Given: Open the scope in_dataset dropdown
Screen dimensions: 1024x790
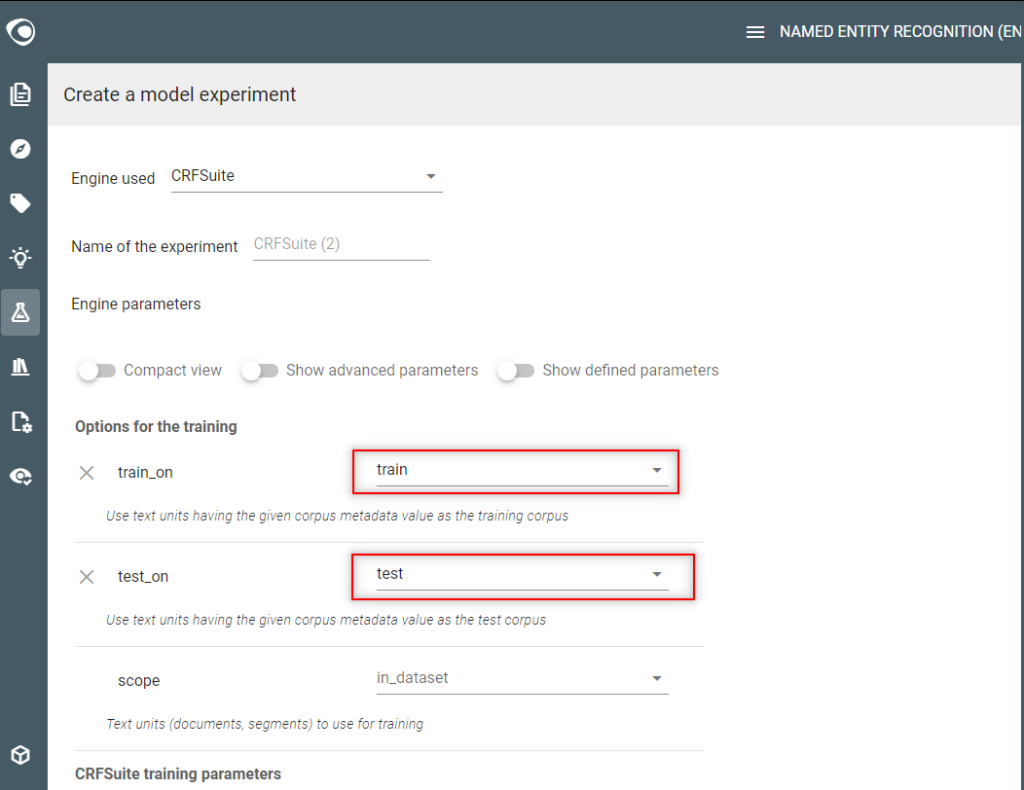Looking at the screenshot, I should (522, 678).
